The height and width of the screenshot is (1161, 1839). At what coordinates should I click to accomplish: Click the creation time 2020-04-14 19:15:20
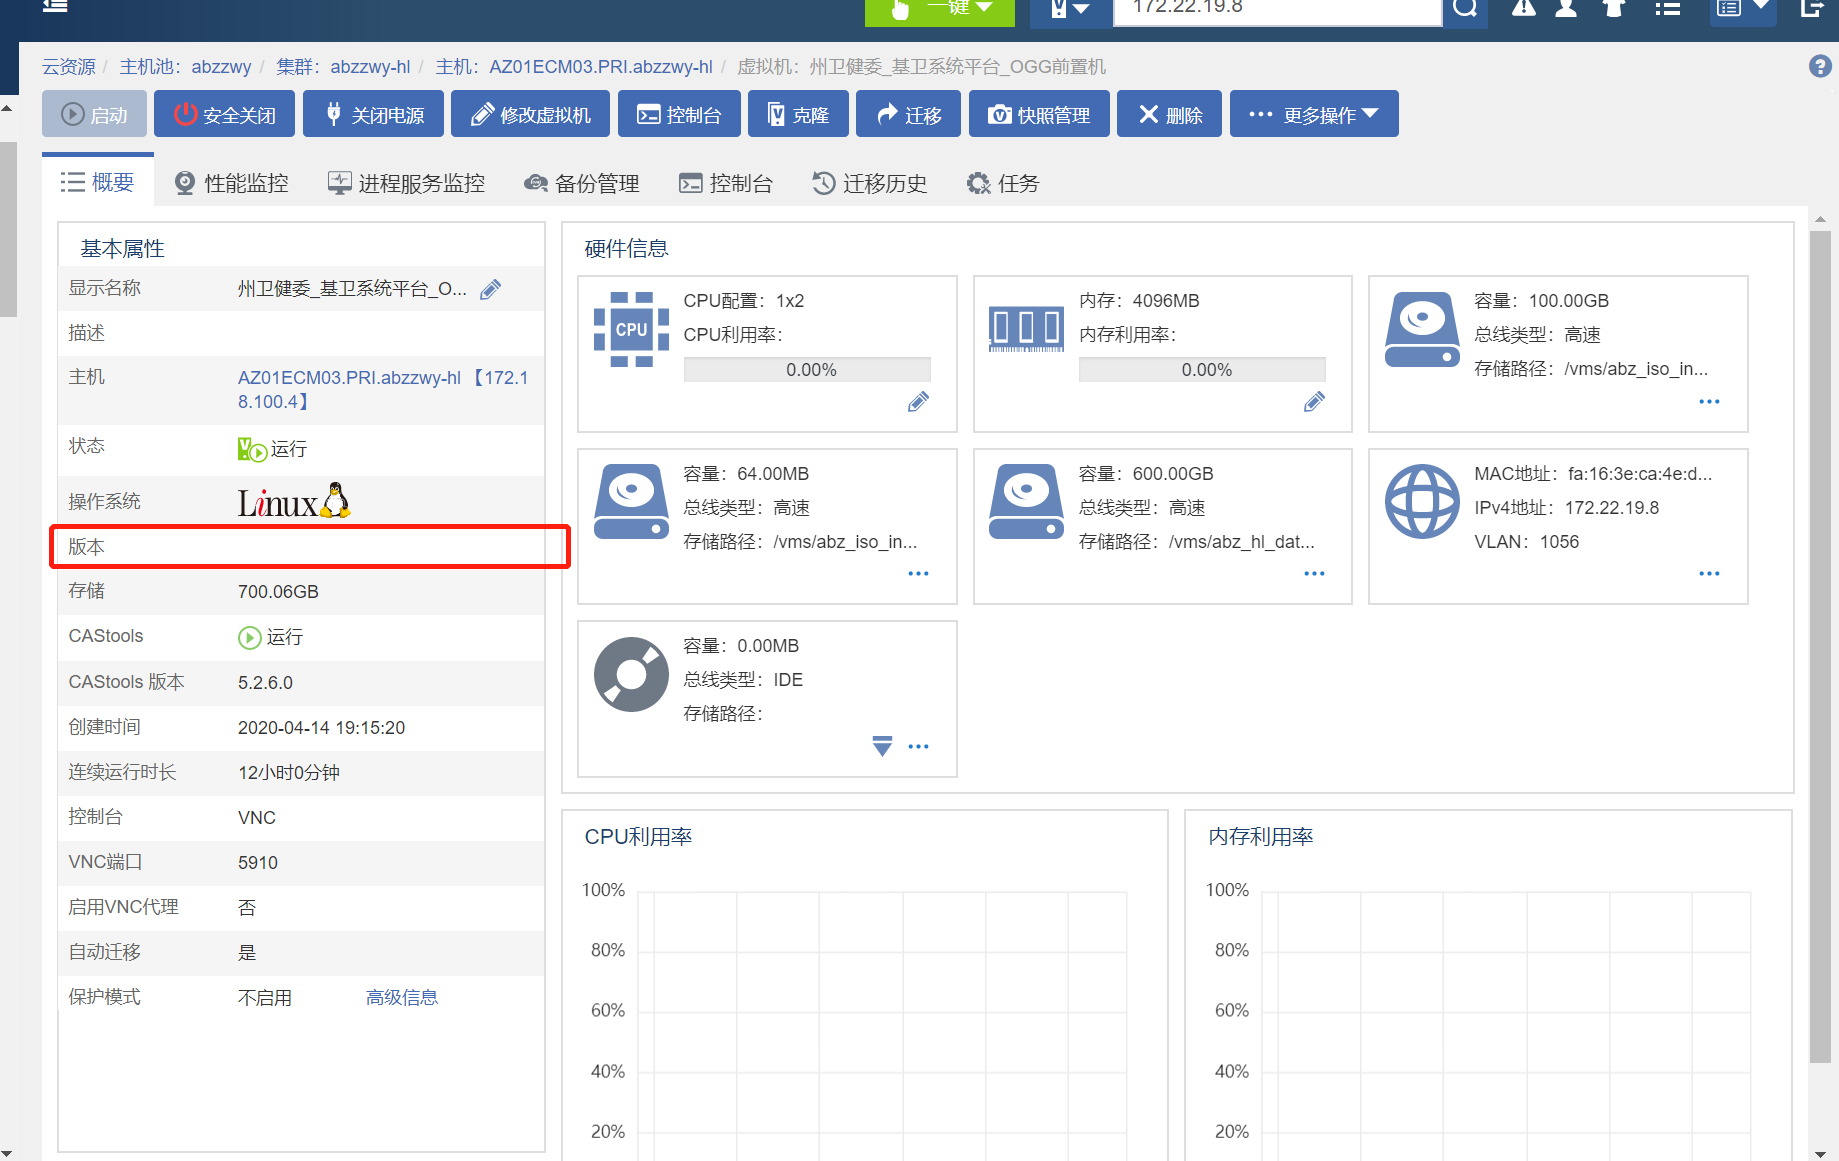click(x=321, y=728)
